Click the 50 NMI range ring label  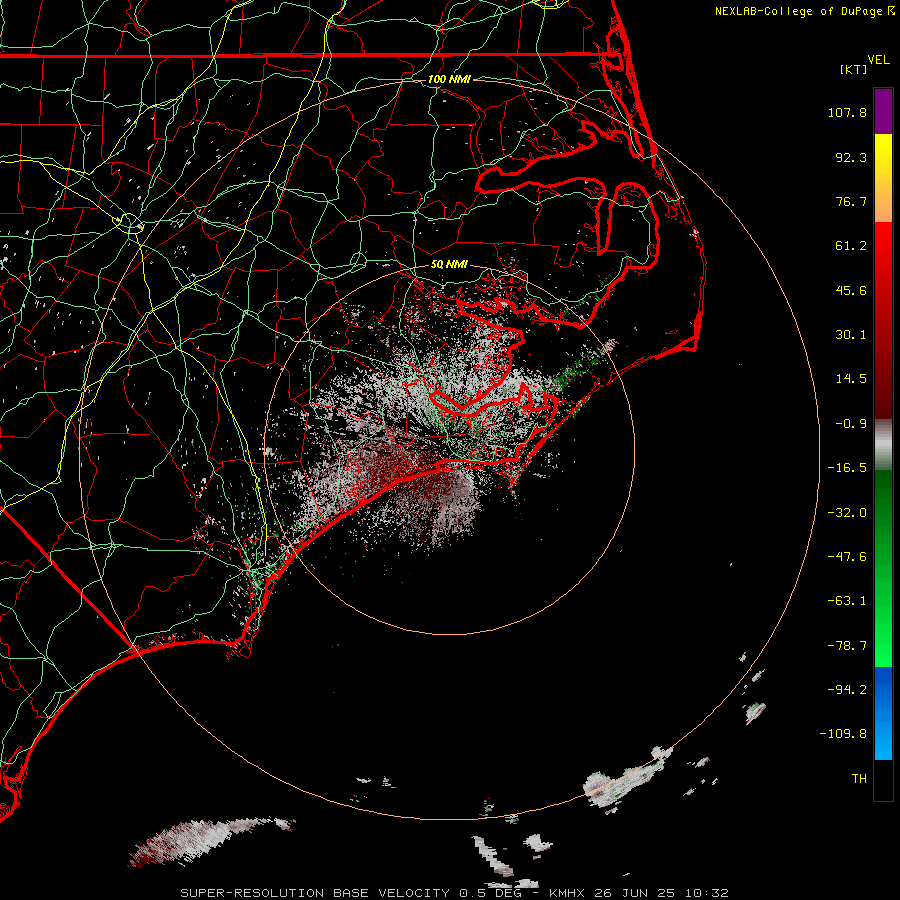point(449,265)
